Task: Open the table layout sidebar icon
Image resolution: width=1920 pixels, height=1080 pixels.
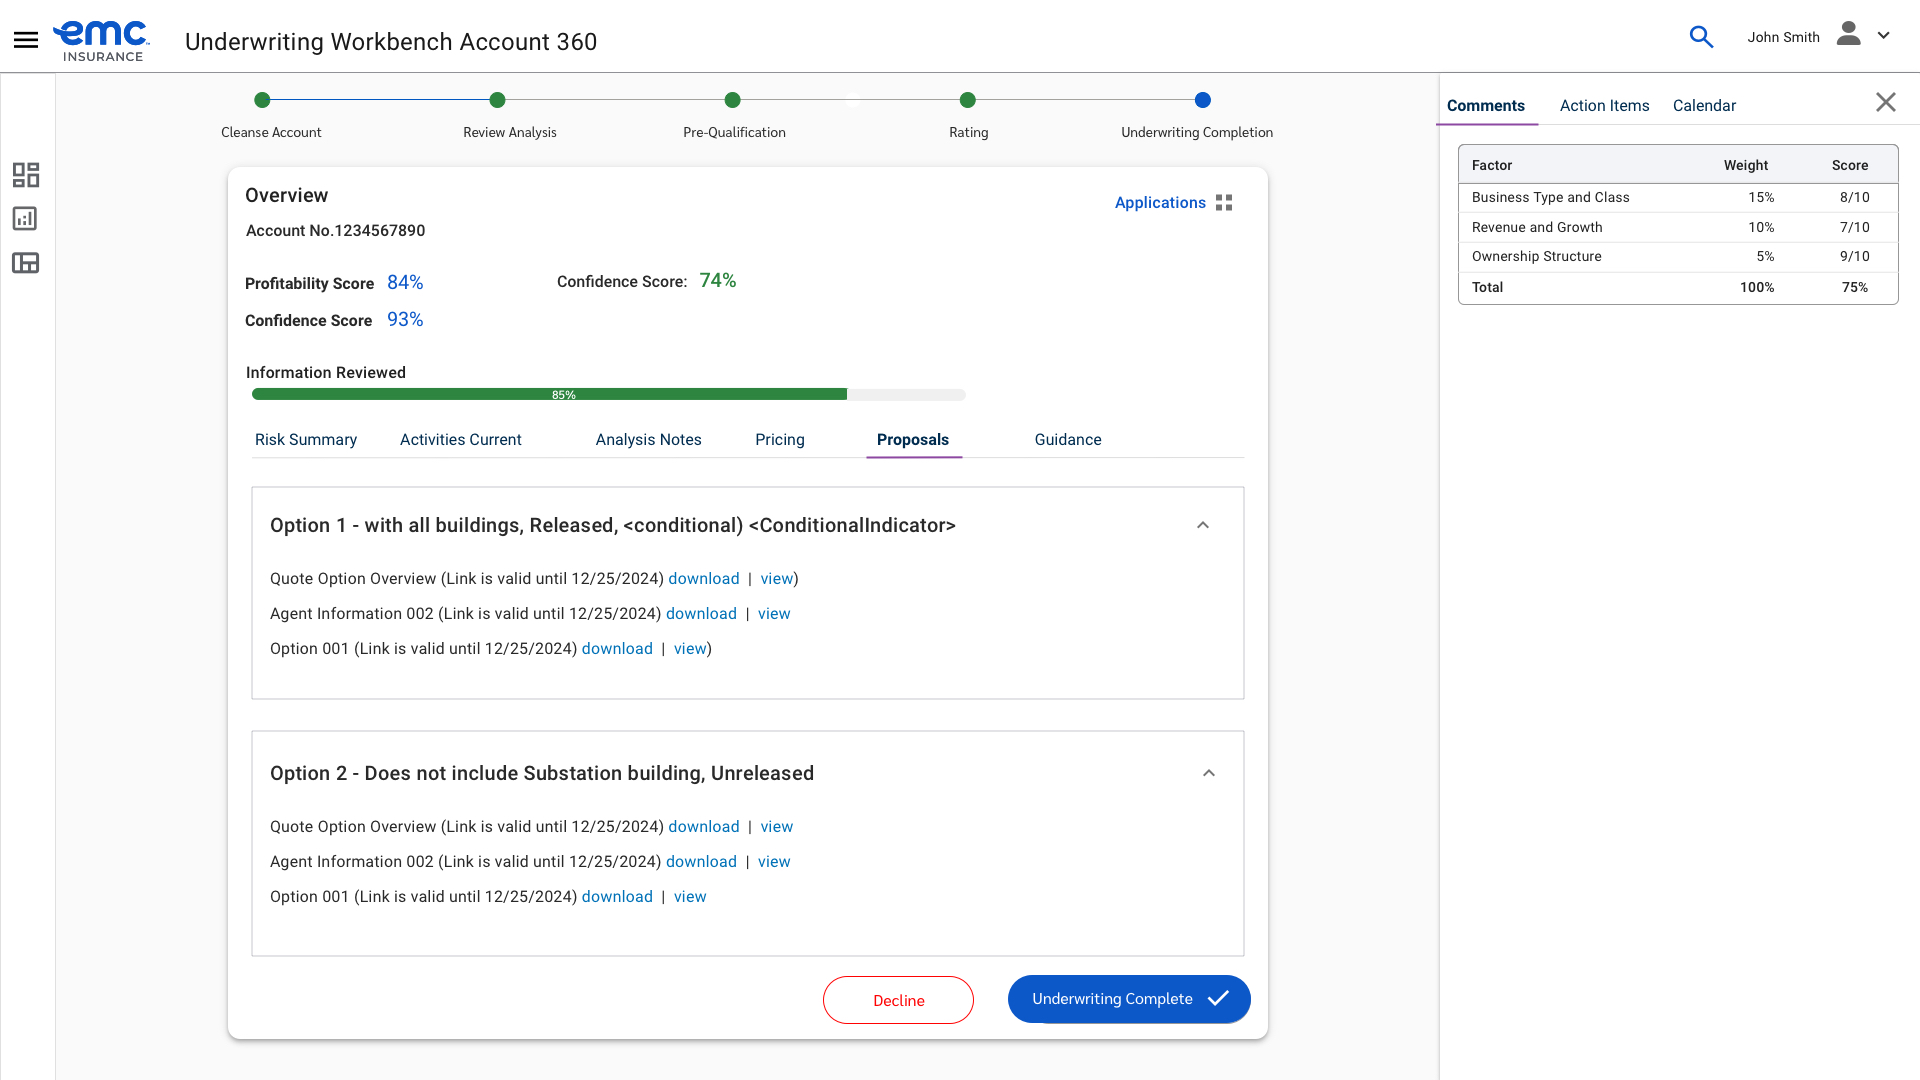Action: pos(26,263)
